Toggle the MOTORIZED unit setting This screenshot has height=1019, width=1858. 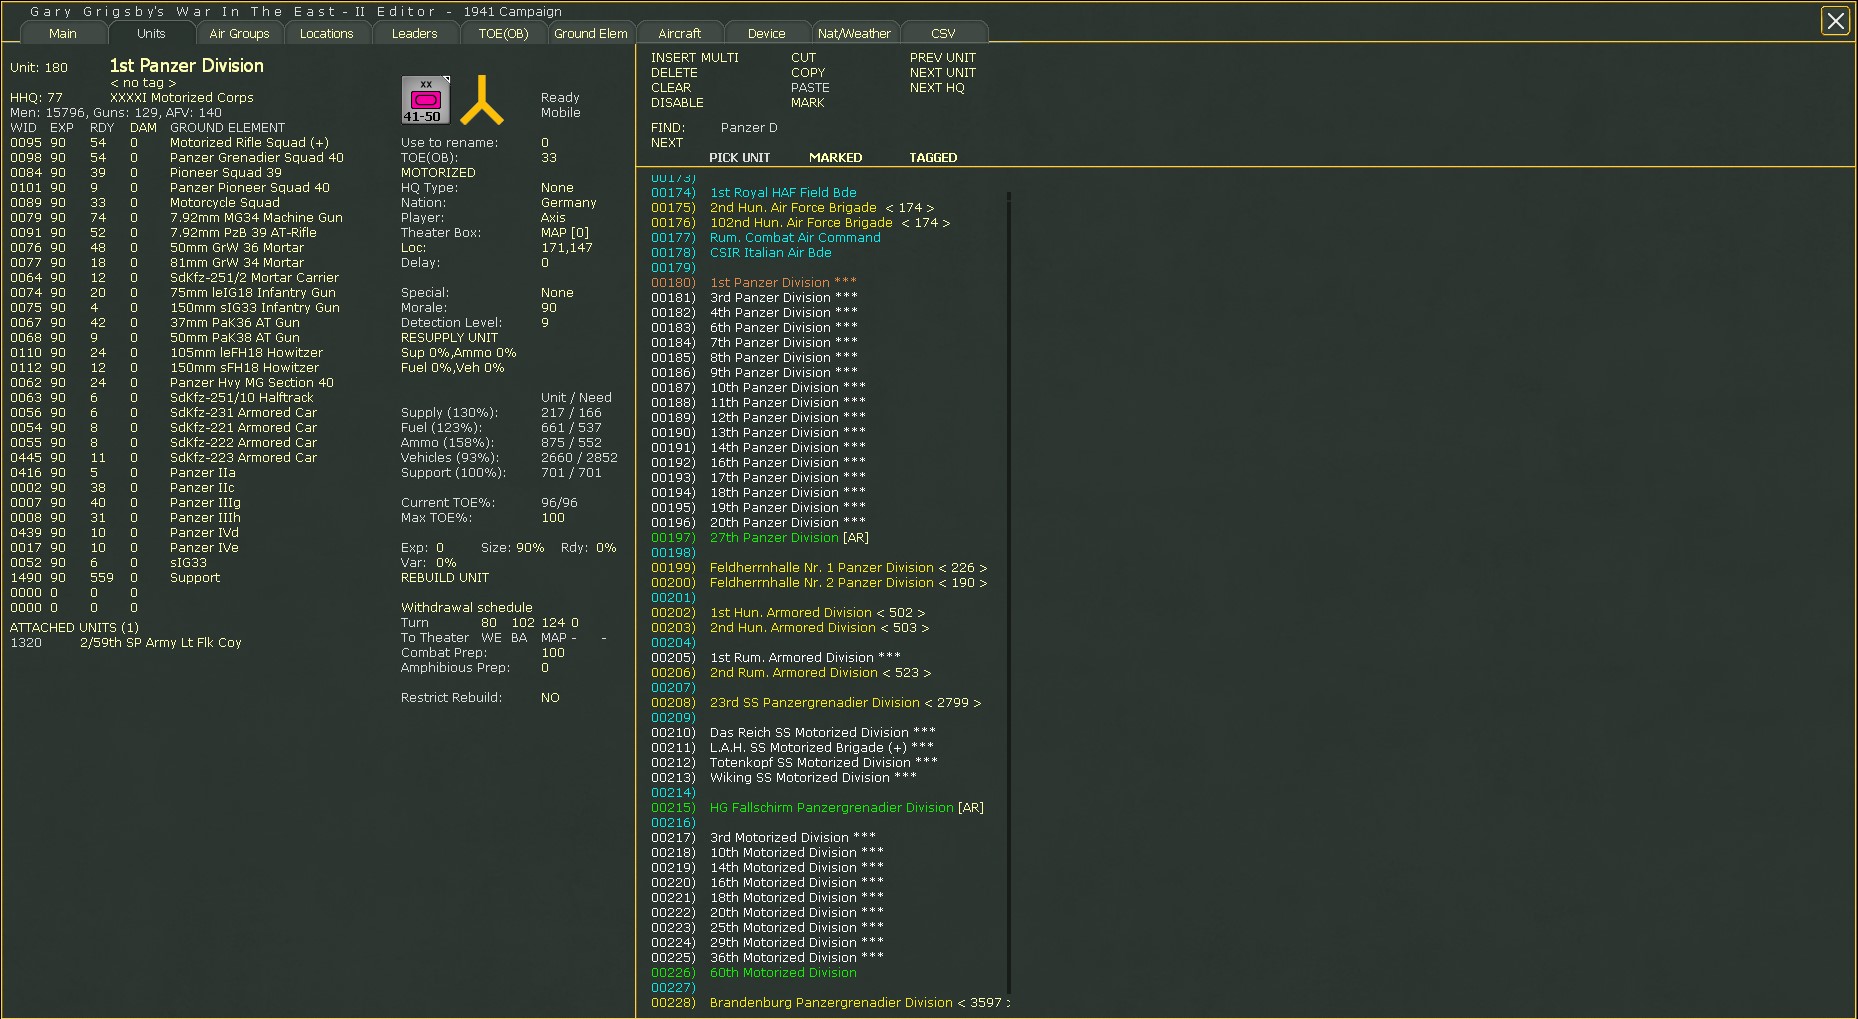pos(438,173)
